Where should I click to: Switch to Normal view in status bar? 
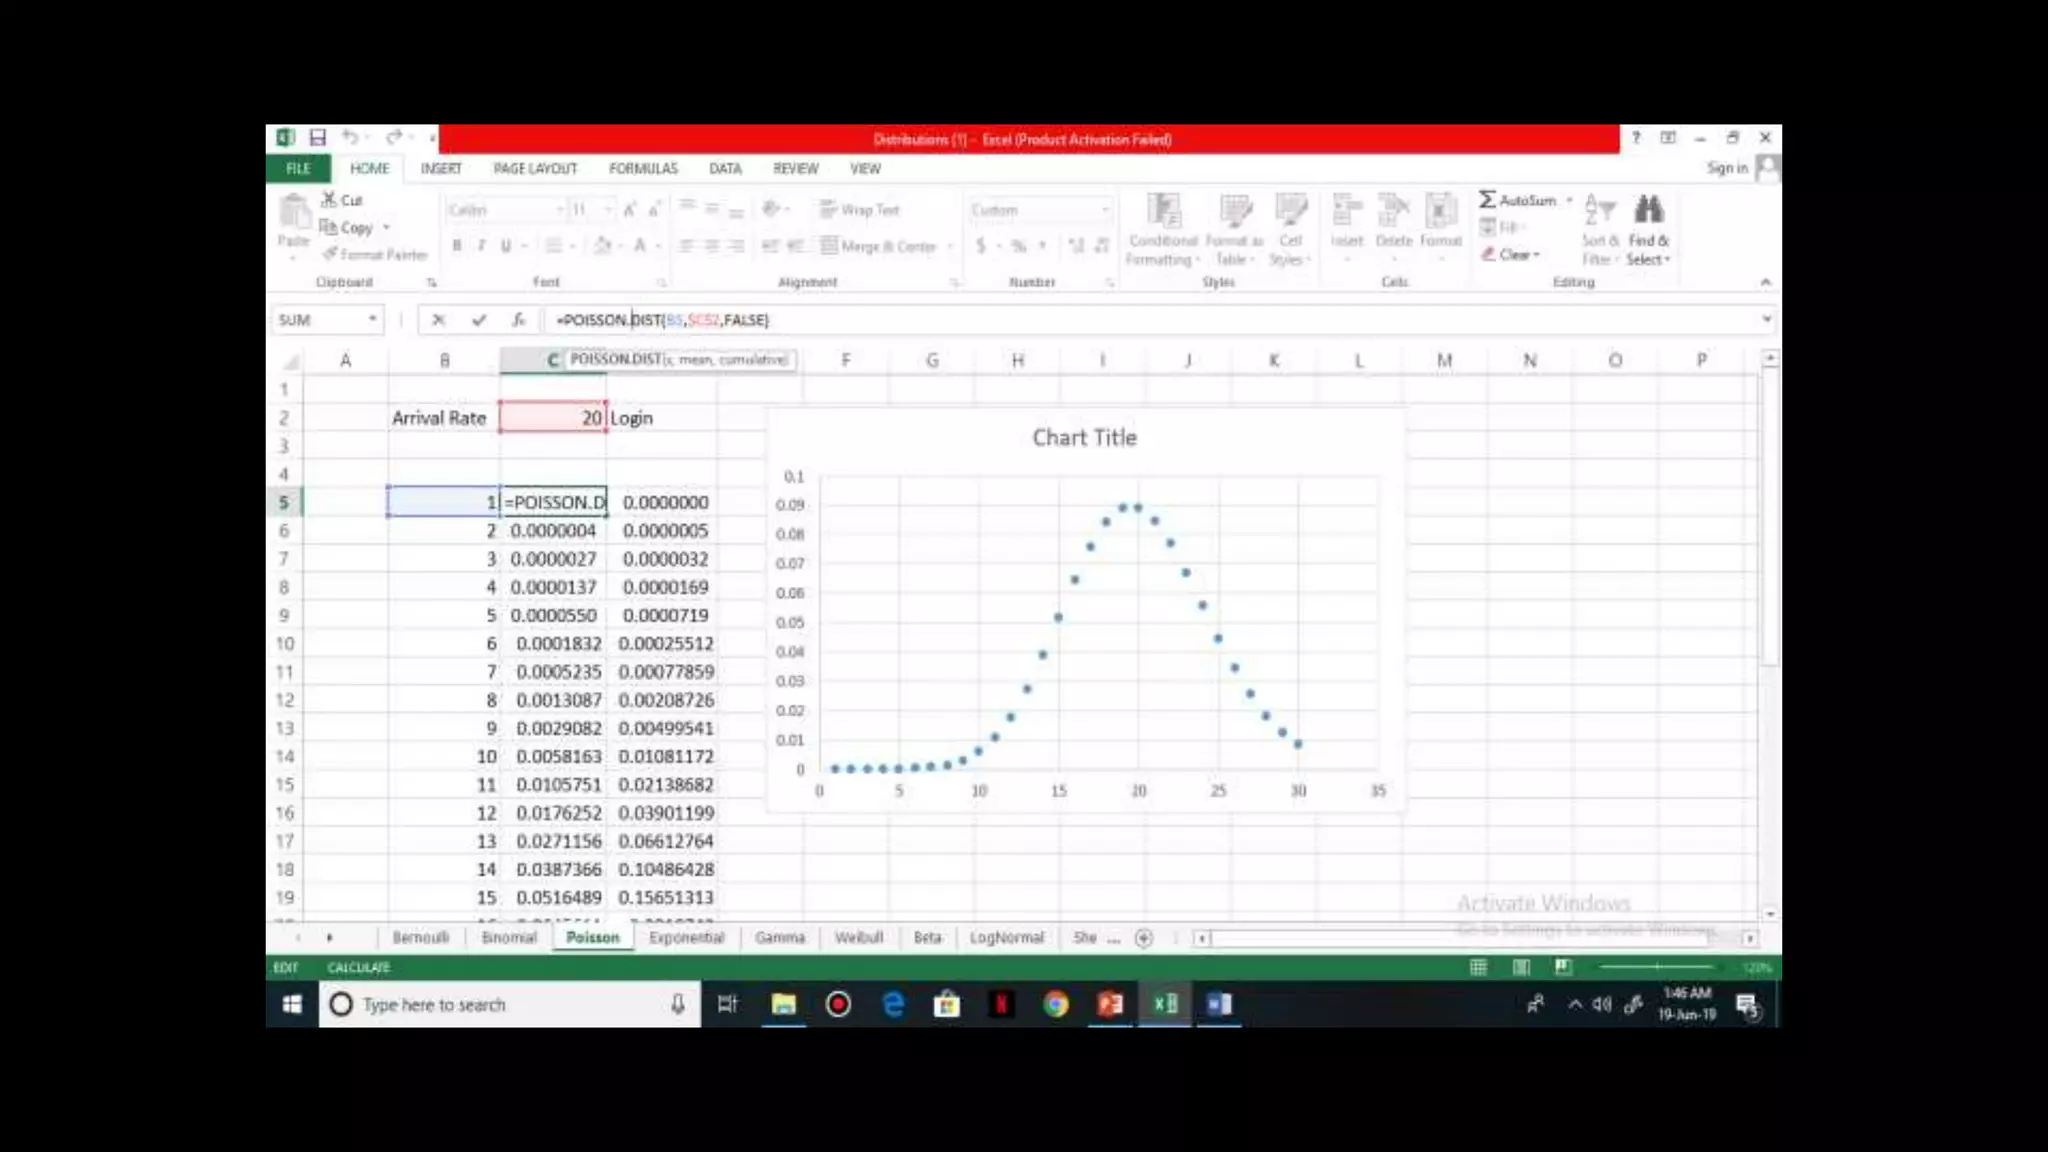(x=1478, y=967)
